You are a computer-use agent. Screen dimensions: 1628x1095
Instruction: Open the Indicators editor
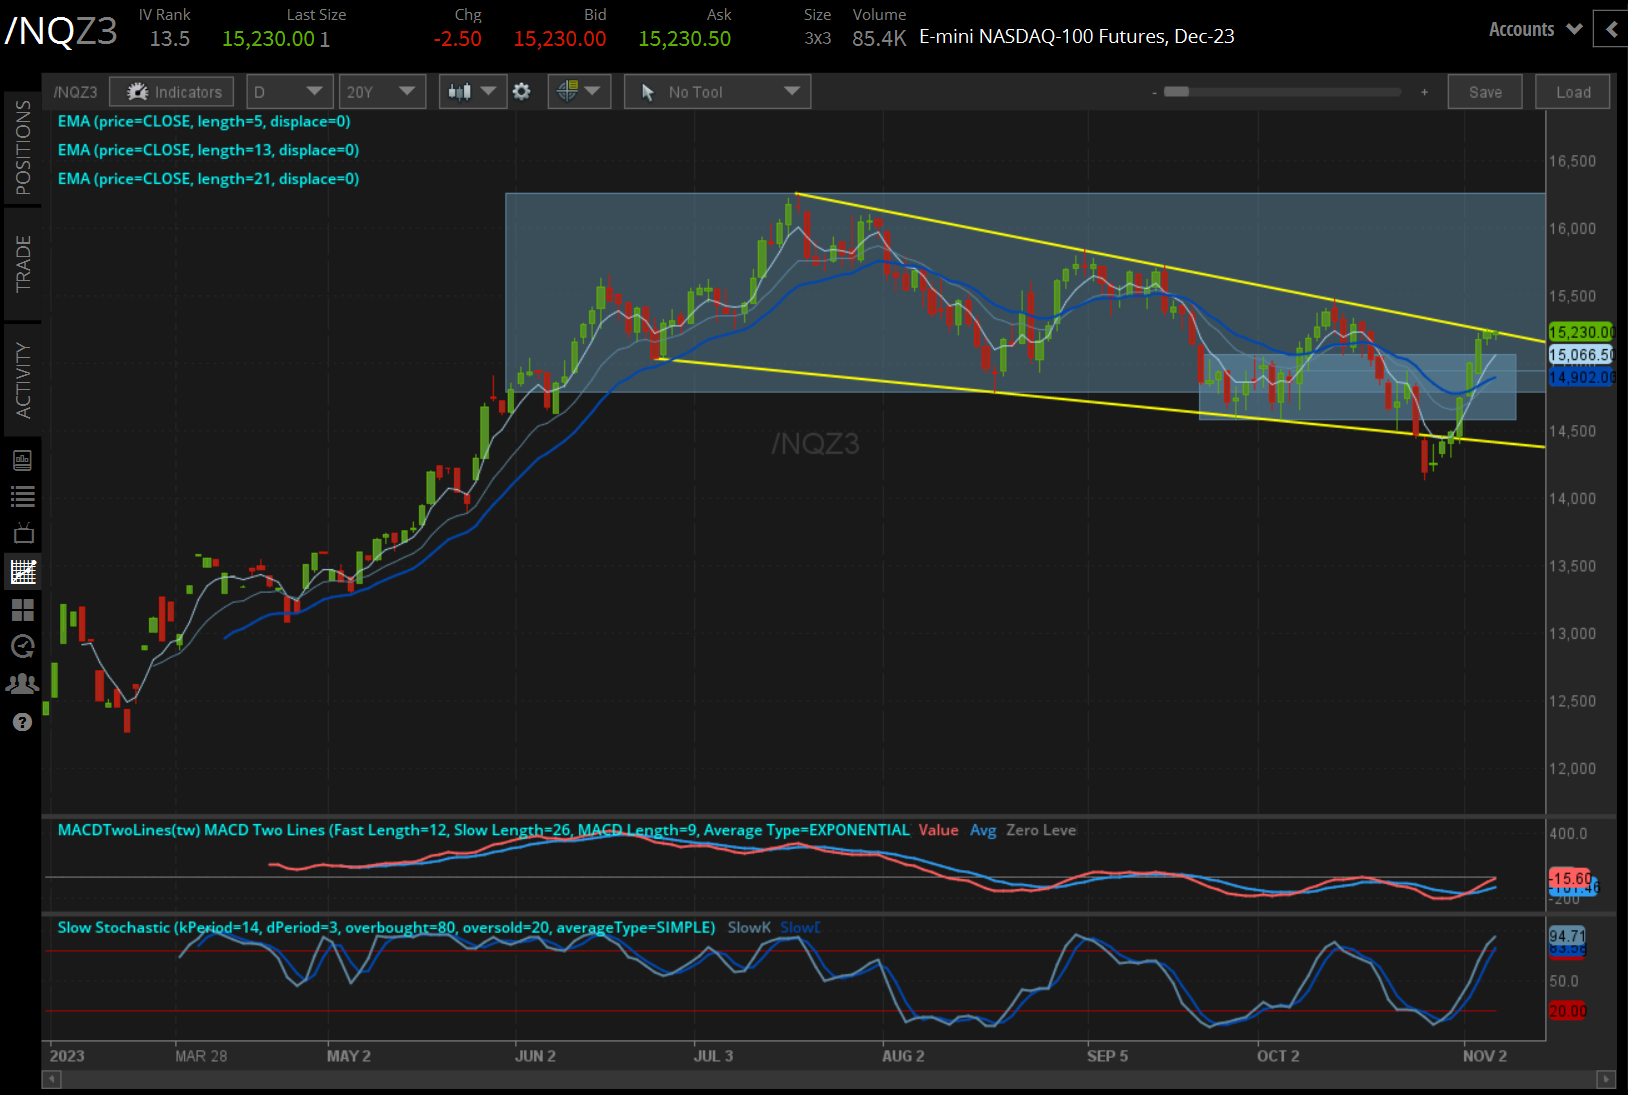[x=171, y=91]
